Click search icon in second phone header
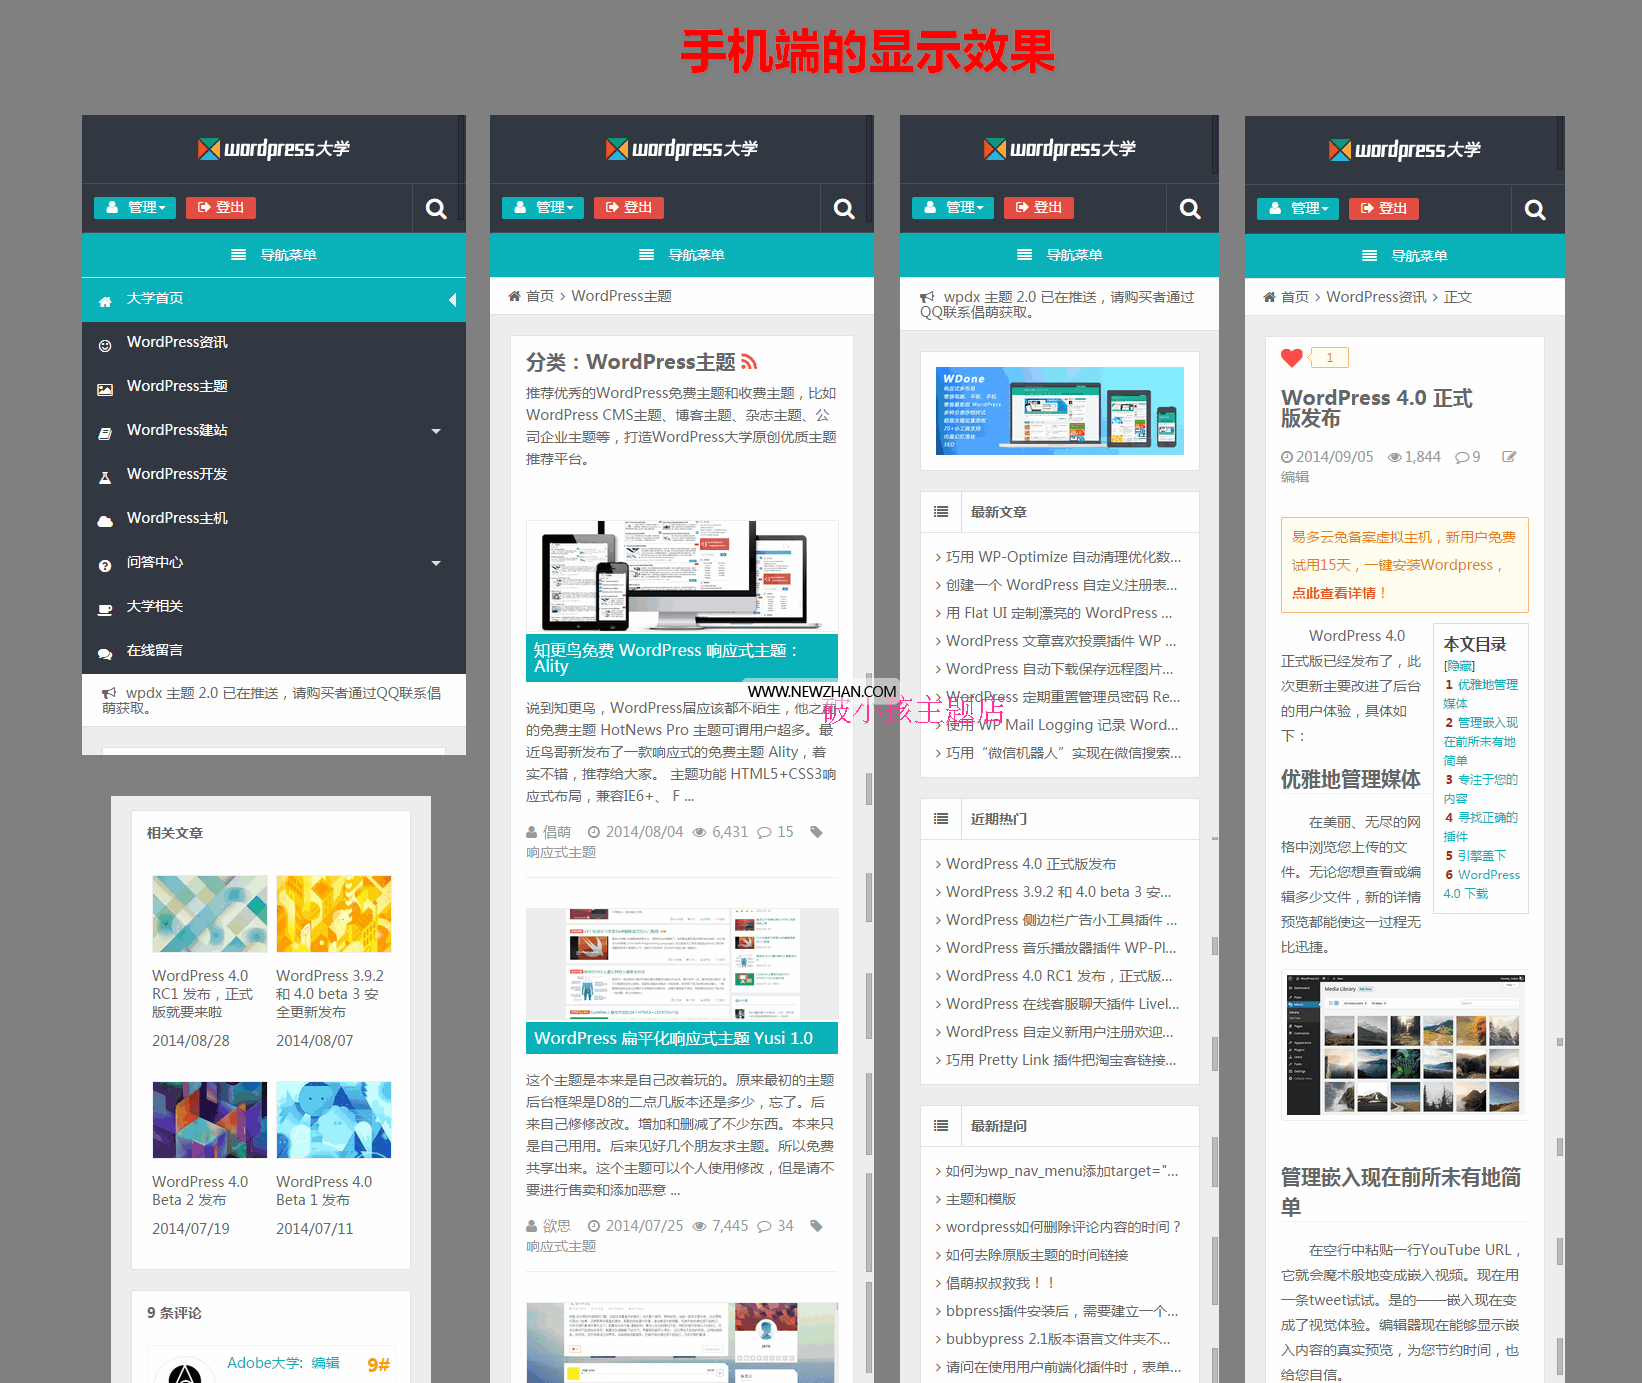The width and height of the screenshot is (1642, 1383). coord(844,209)
